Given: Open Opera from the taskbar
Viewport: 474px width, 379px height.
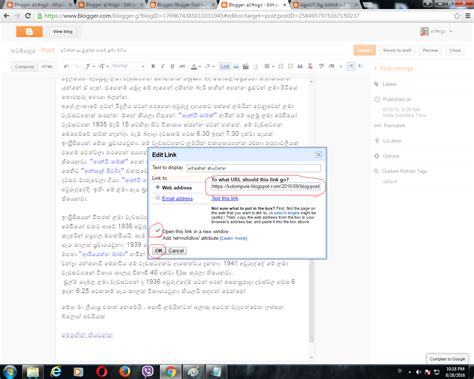Looking at the screenshot, I should pyautogui.click(x=102, y=372).
